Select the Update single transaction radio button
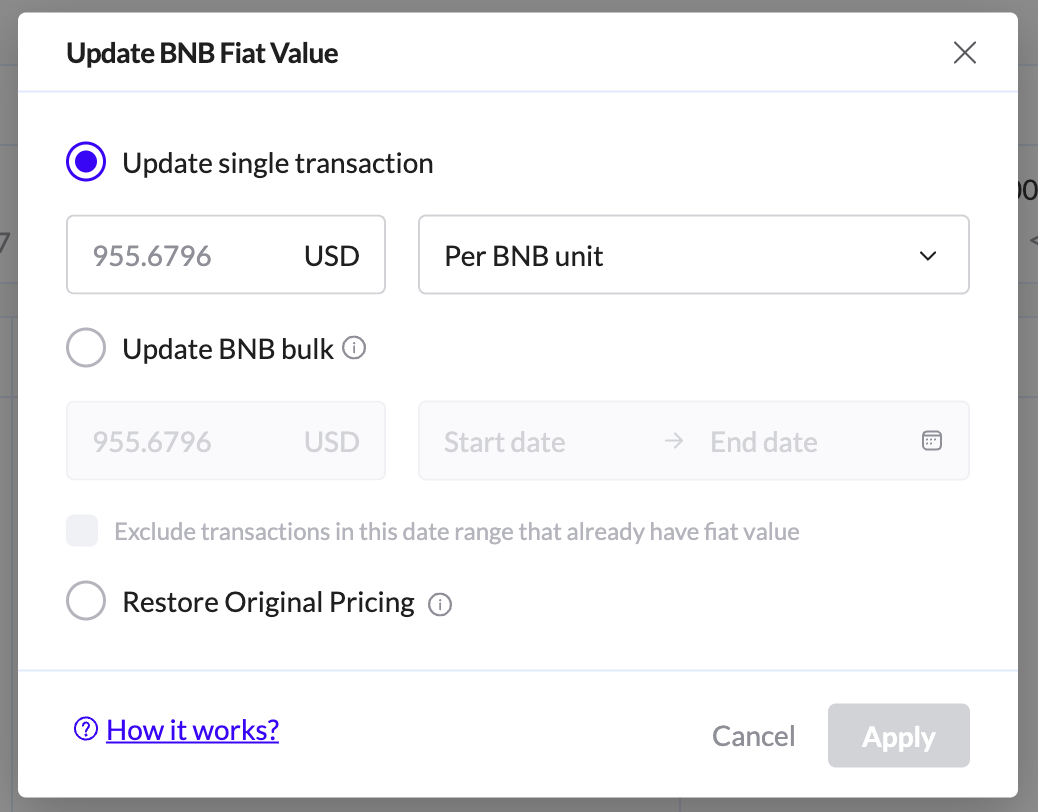This screenshot has height=812, width=1038. tap(86, 163)
